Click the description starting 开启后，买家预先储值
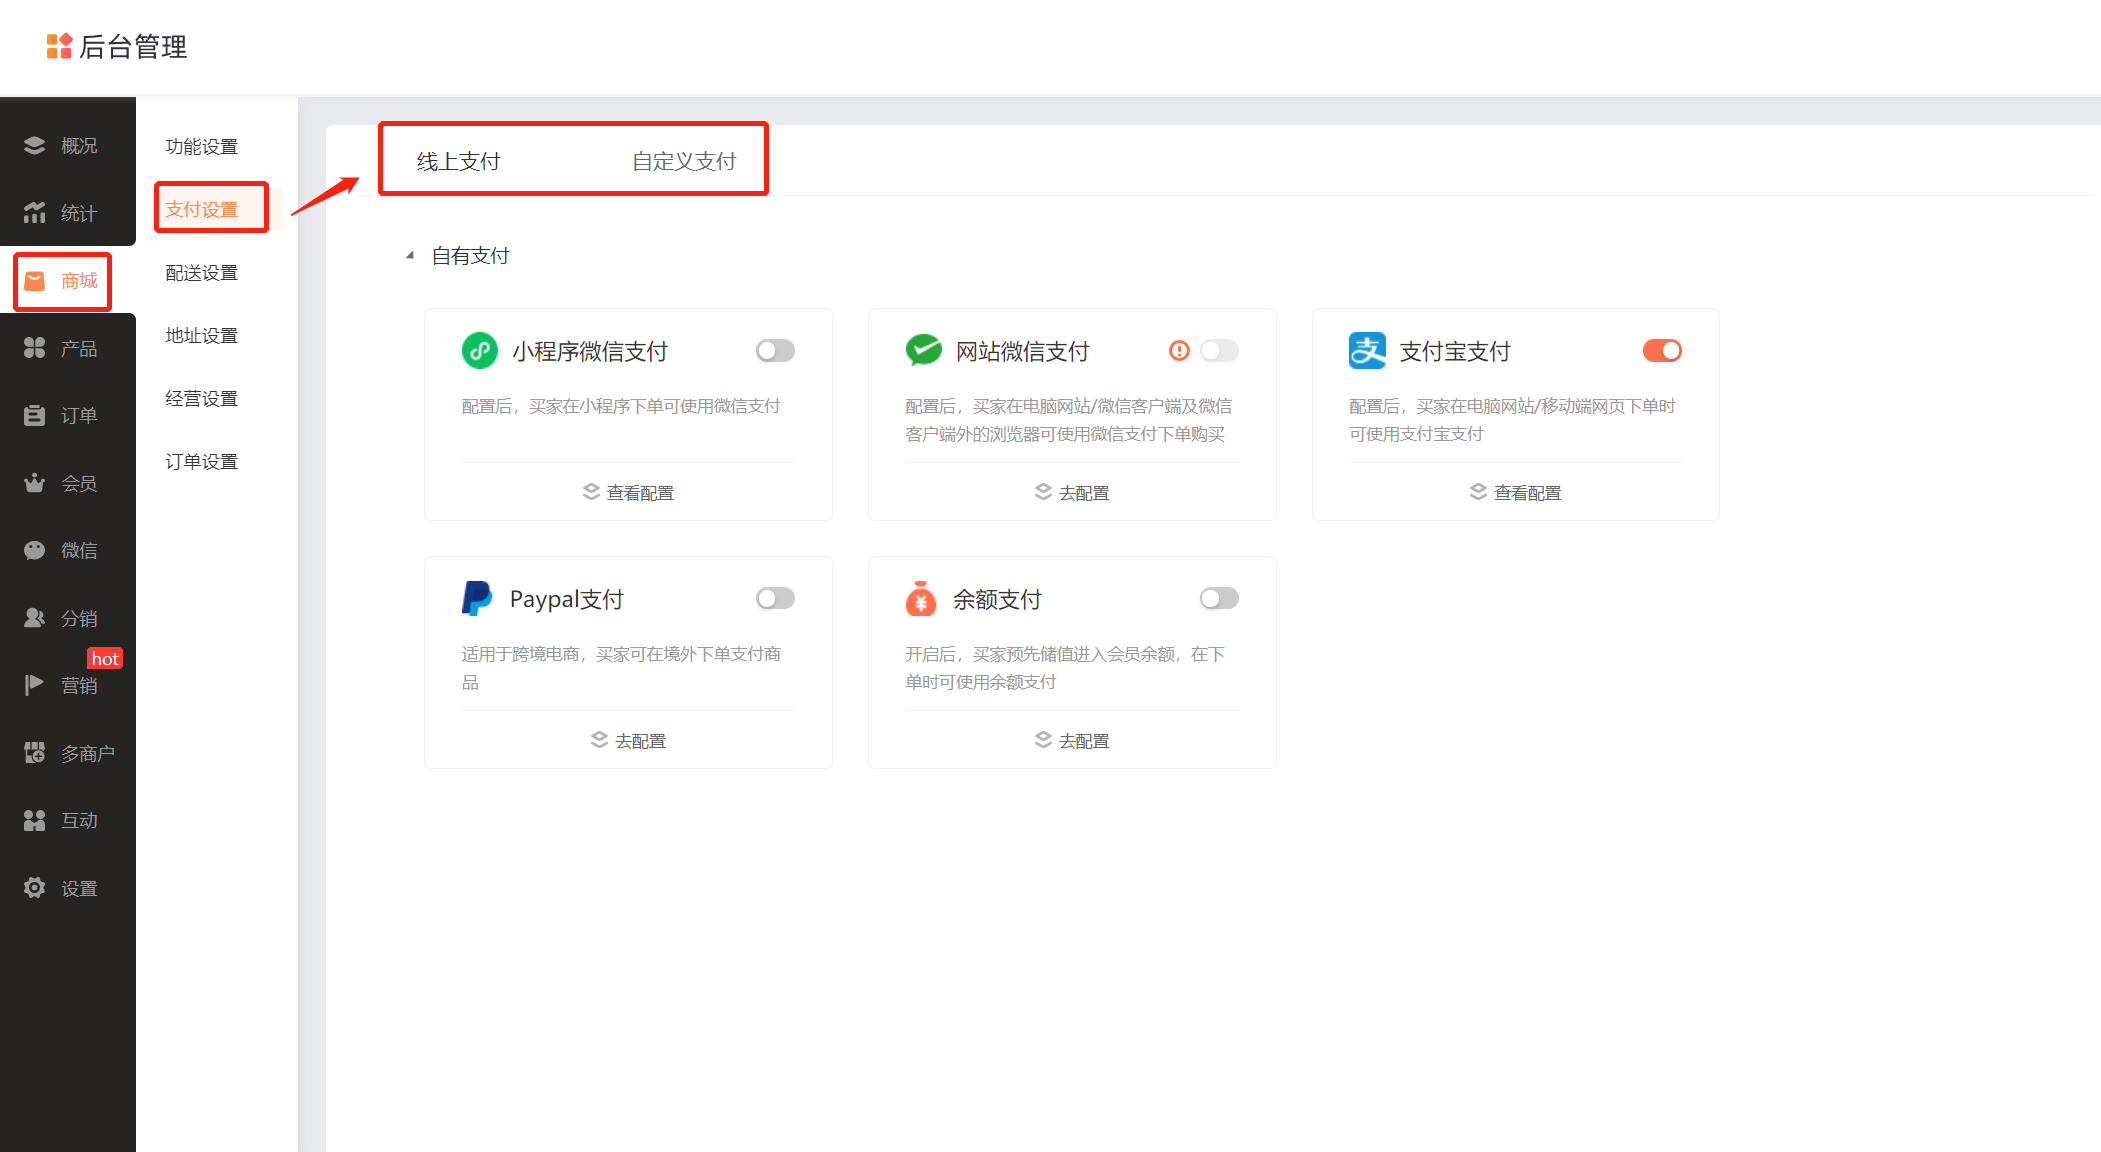 click(1065, 668)
